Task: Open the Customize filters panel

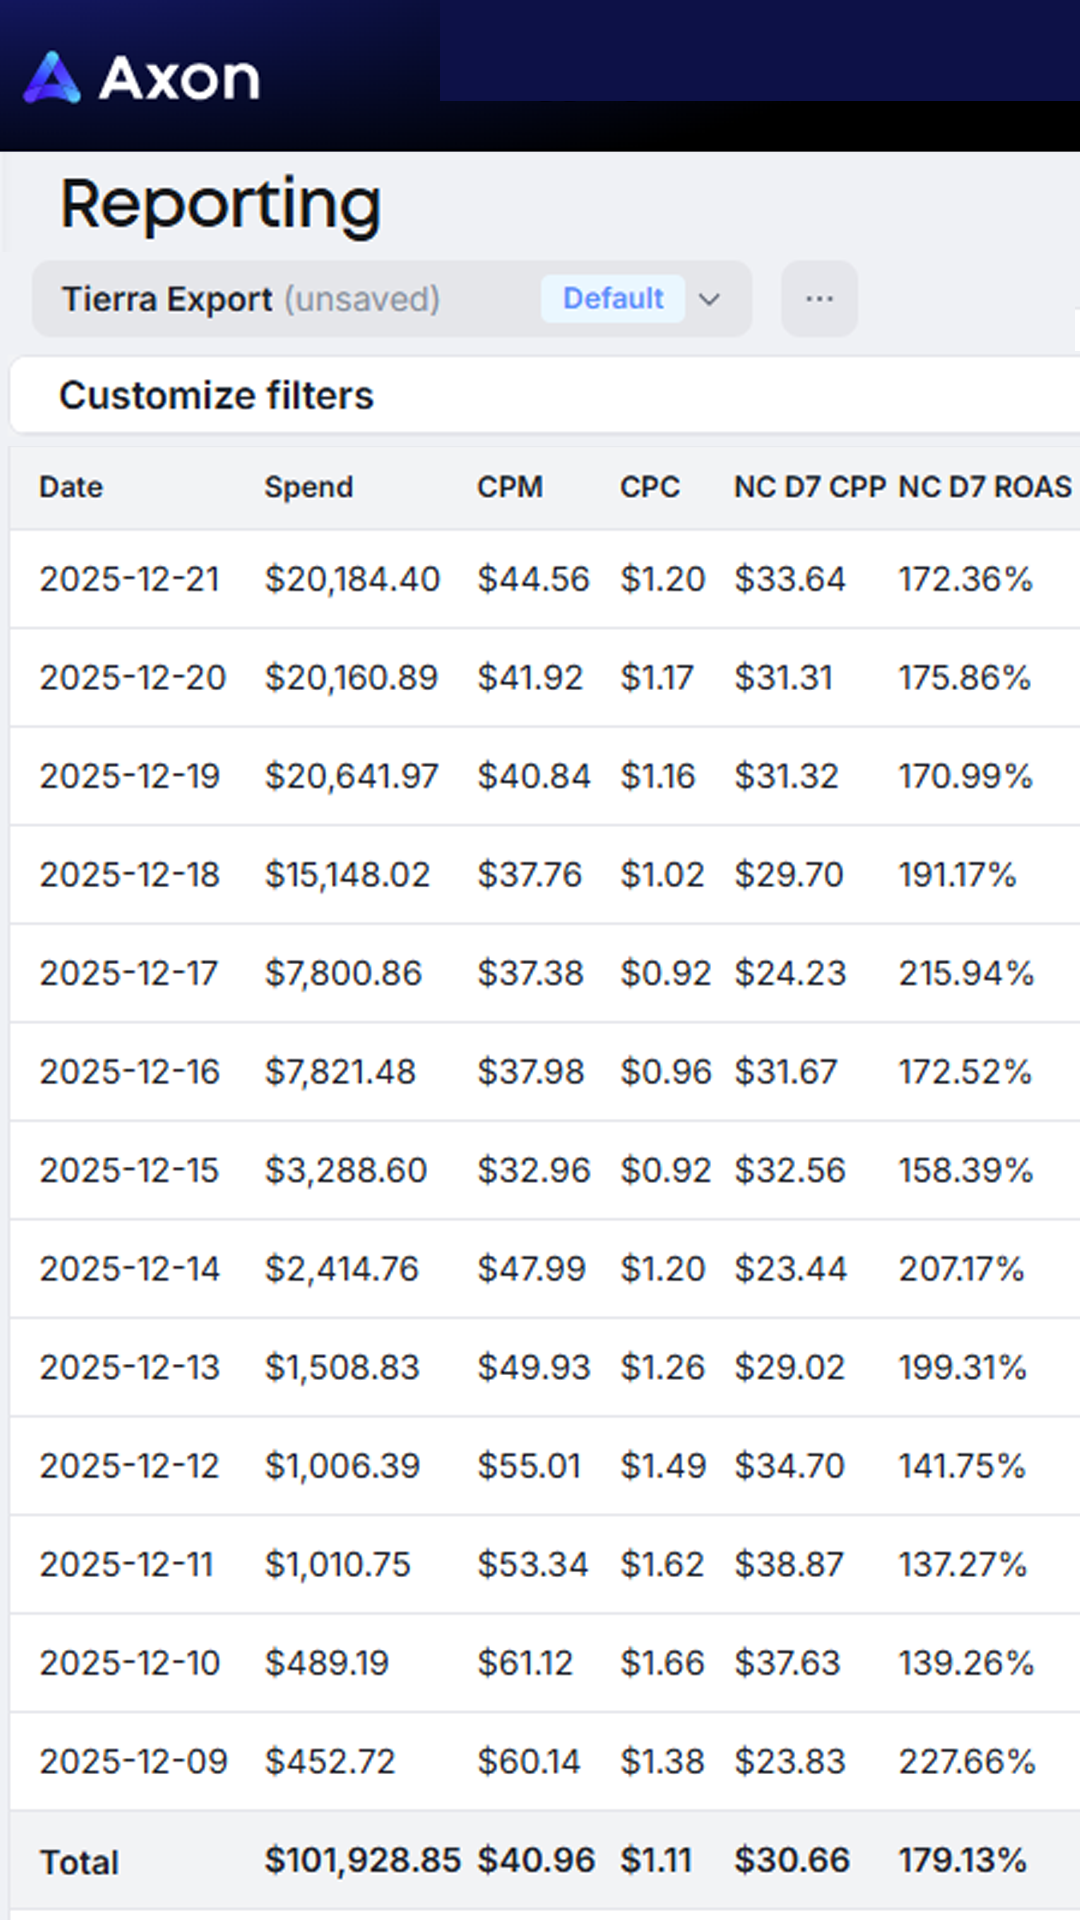Action: [216, 395]
